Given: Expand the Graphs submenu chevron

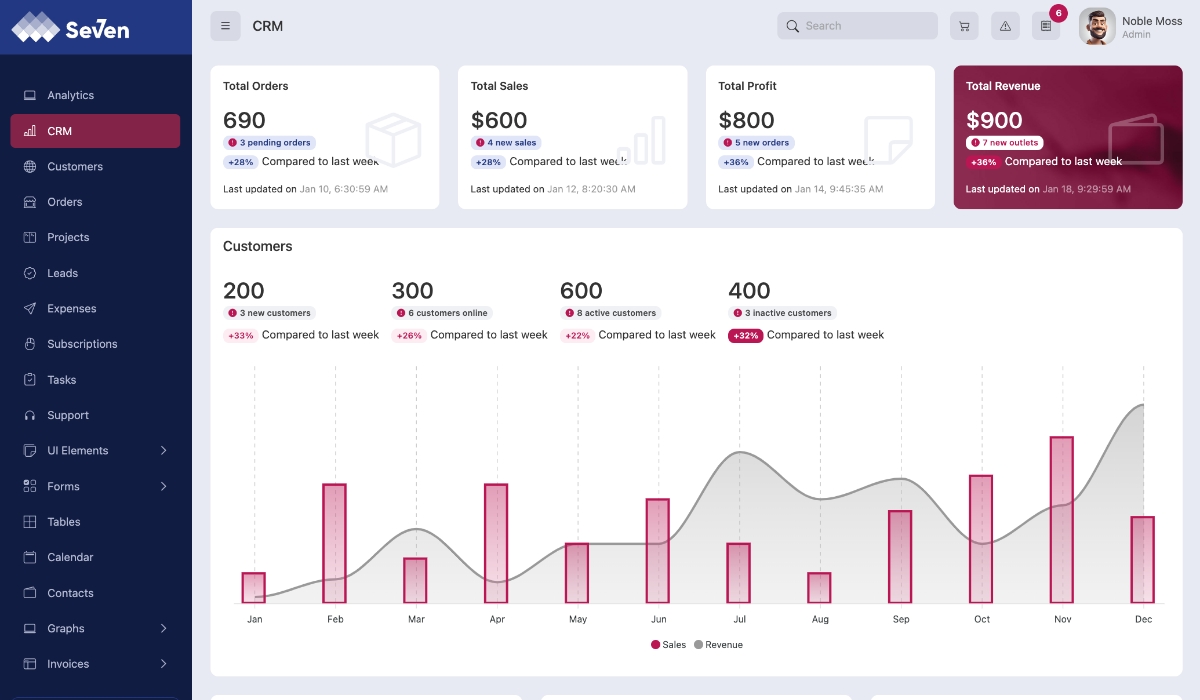Looking at the screenshot, I should 163,628.
